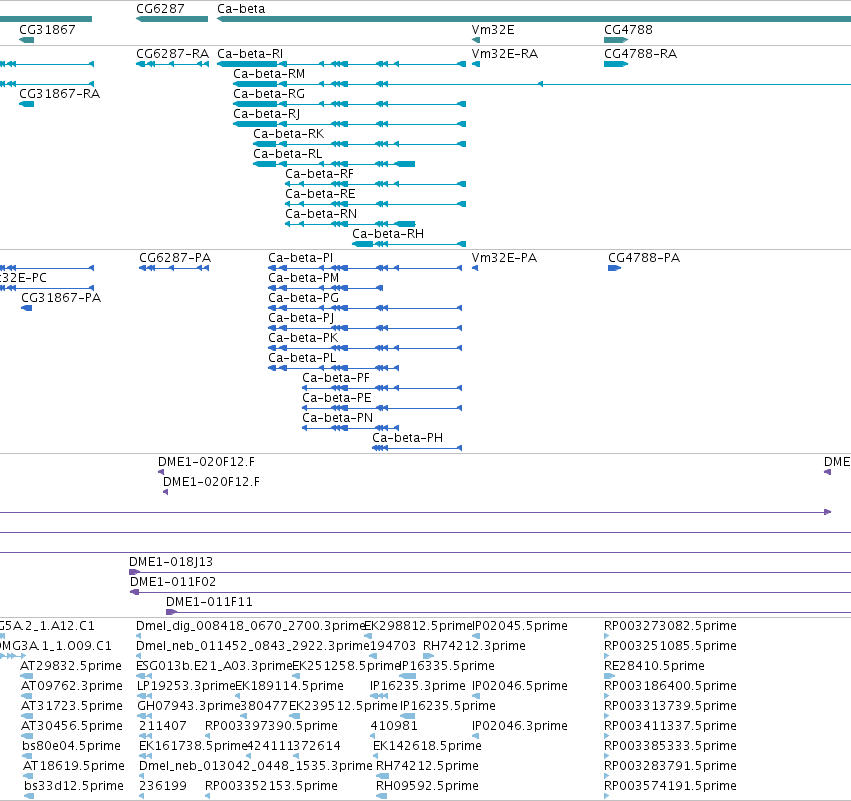Screen dimensions: 851x801
Task: Click the CG31867-PA CDS label
Action: click(61, 297)
